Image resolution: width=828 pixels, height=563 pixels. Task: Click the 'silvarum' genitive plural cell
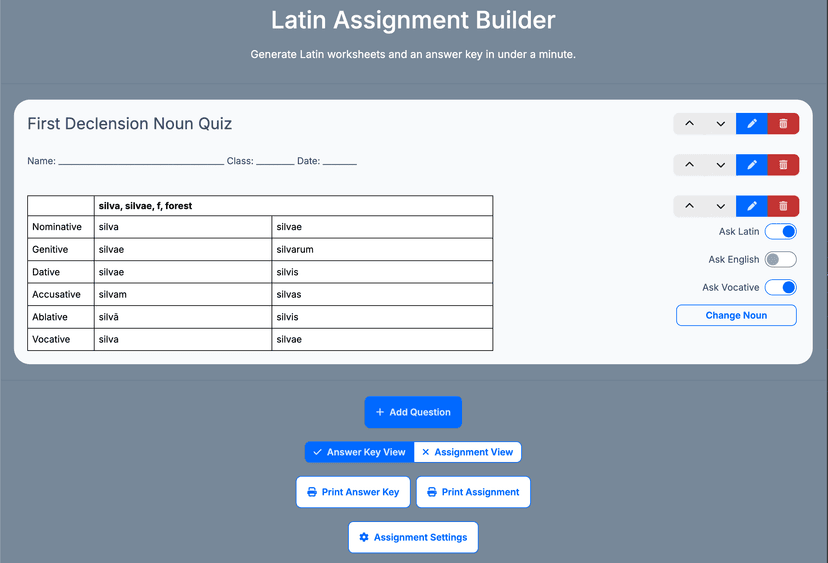(x=382, y=249)
